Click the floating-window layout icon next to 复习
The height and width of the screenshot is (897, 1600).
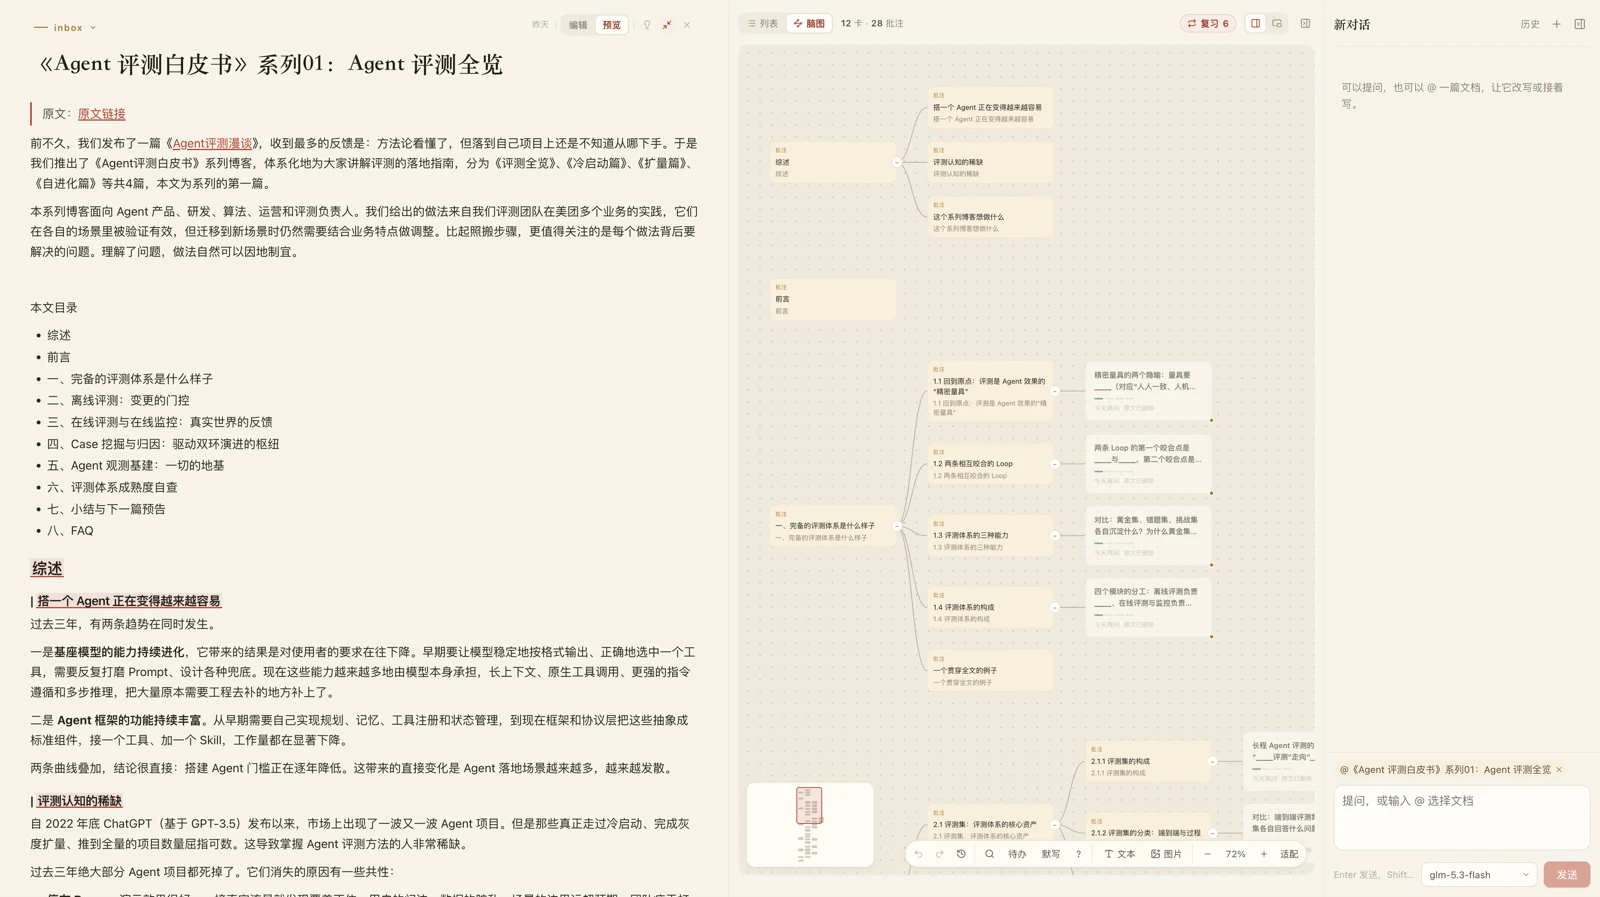click(x=1277, y=24)
